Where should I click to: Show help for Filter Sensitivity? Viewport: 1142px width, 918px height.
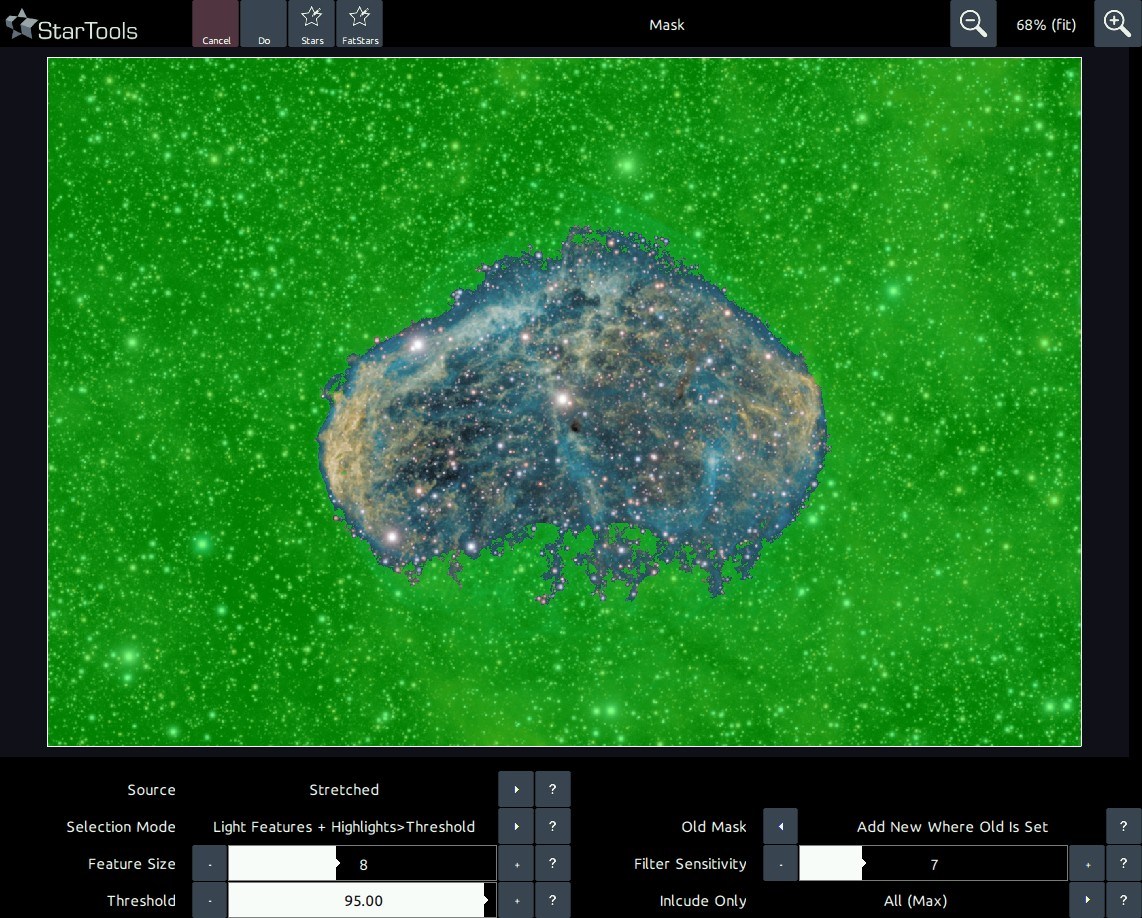coord(1124,863)
